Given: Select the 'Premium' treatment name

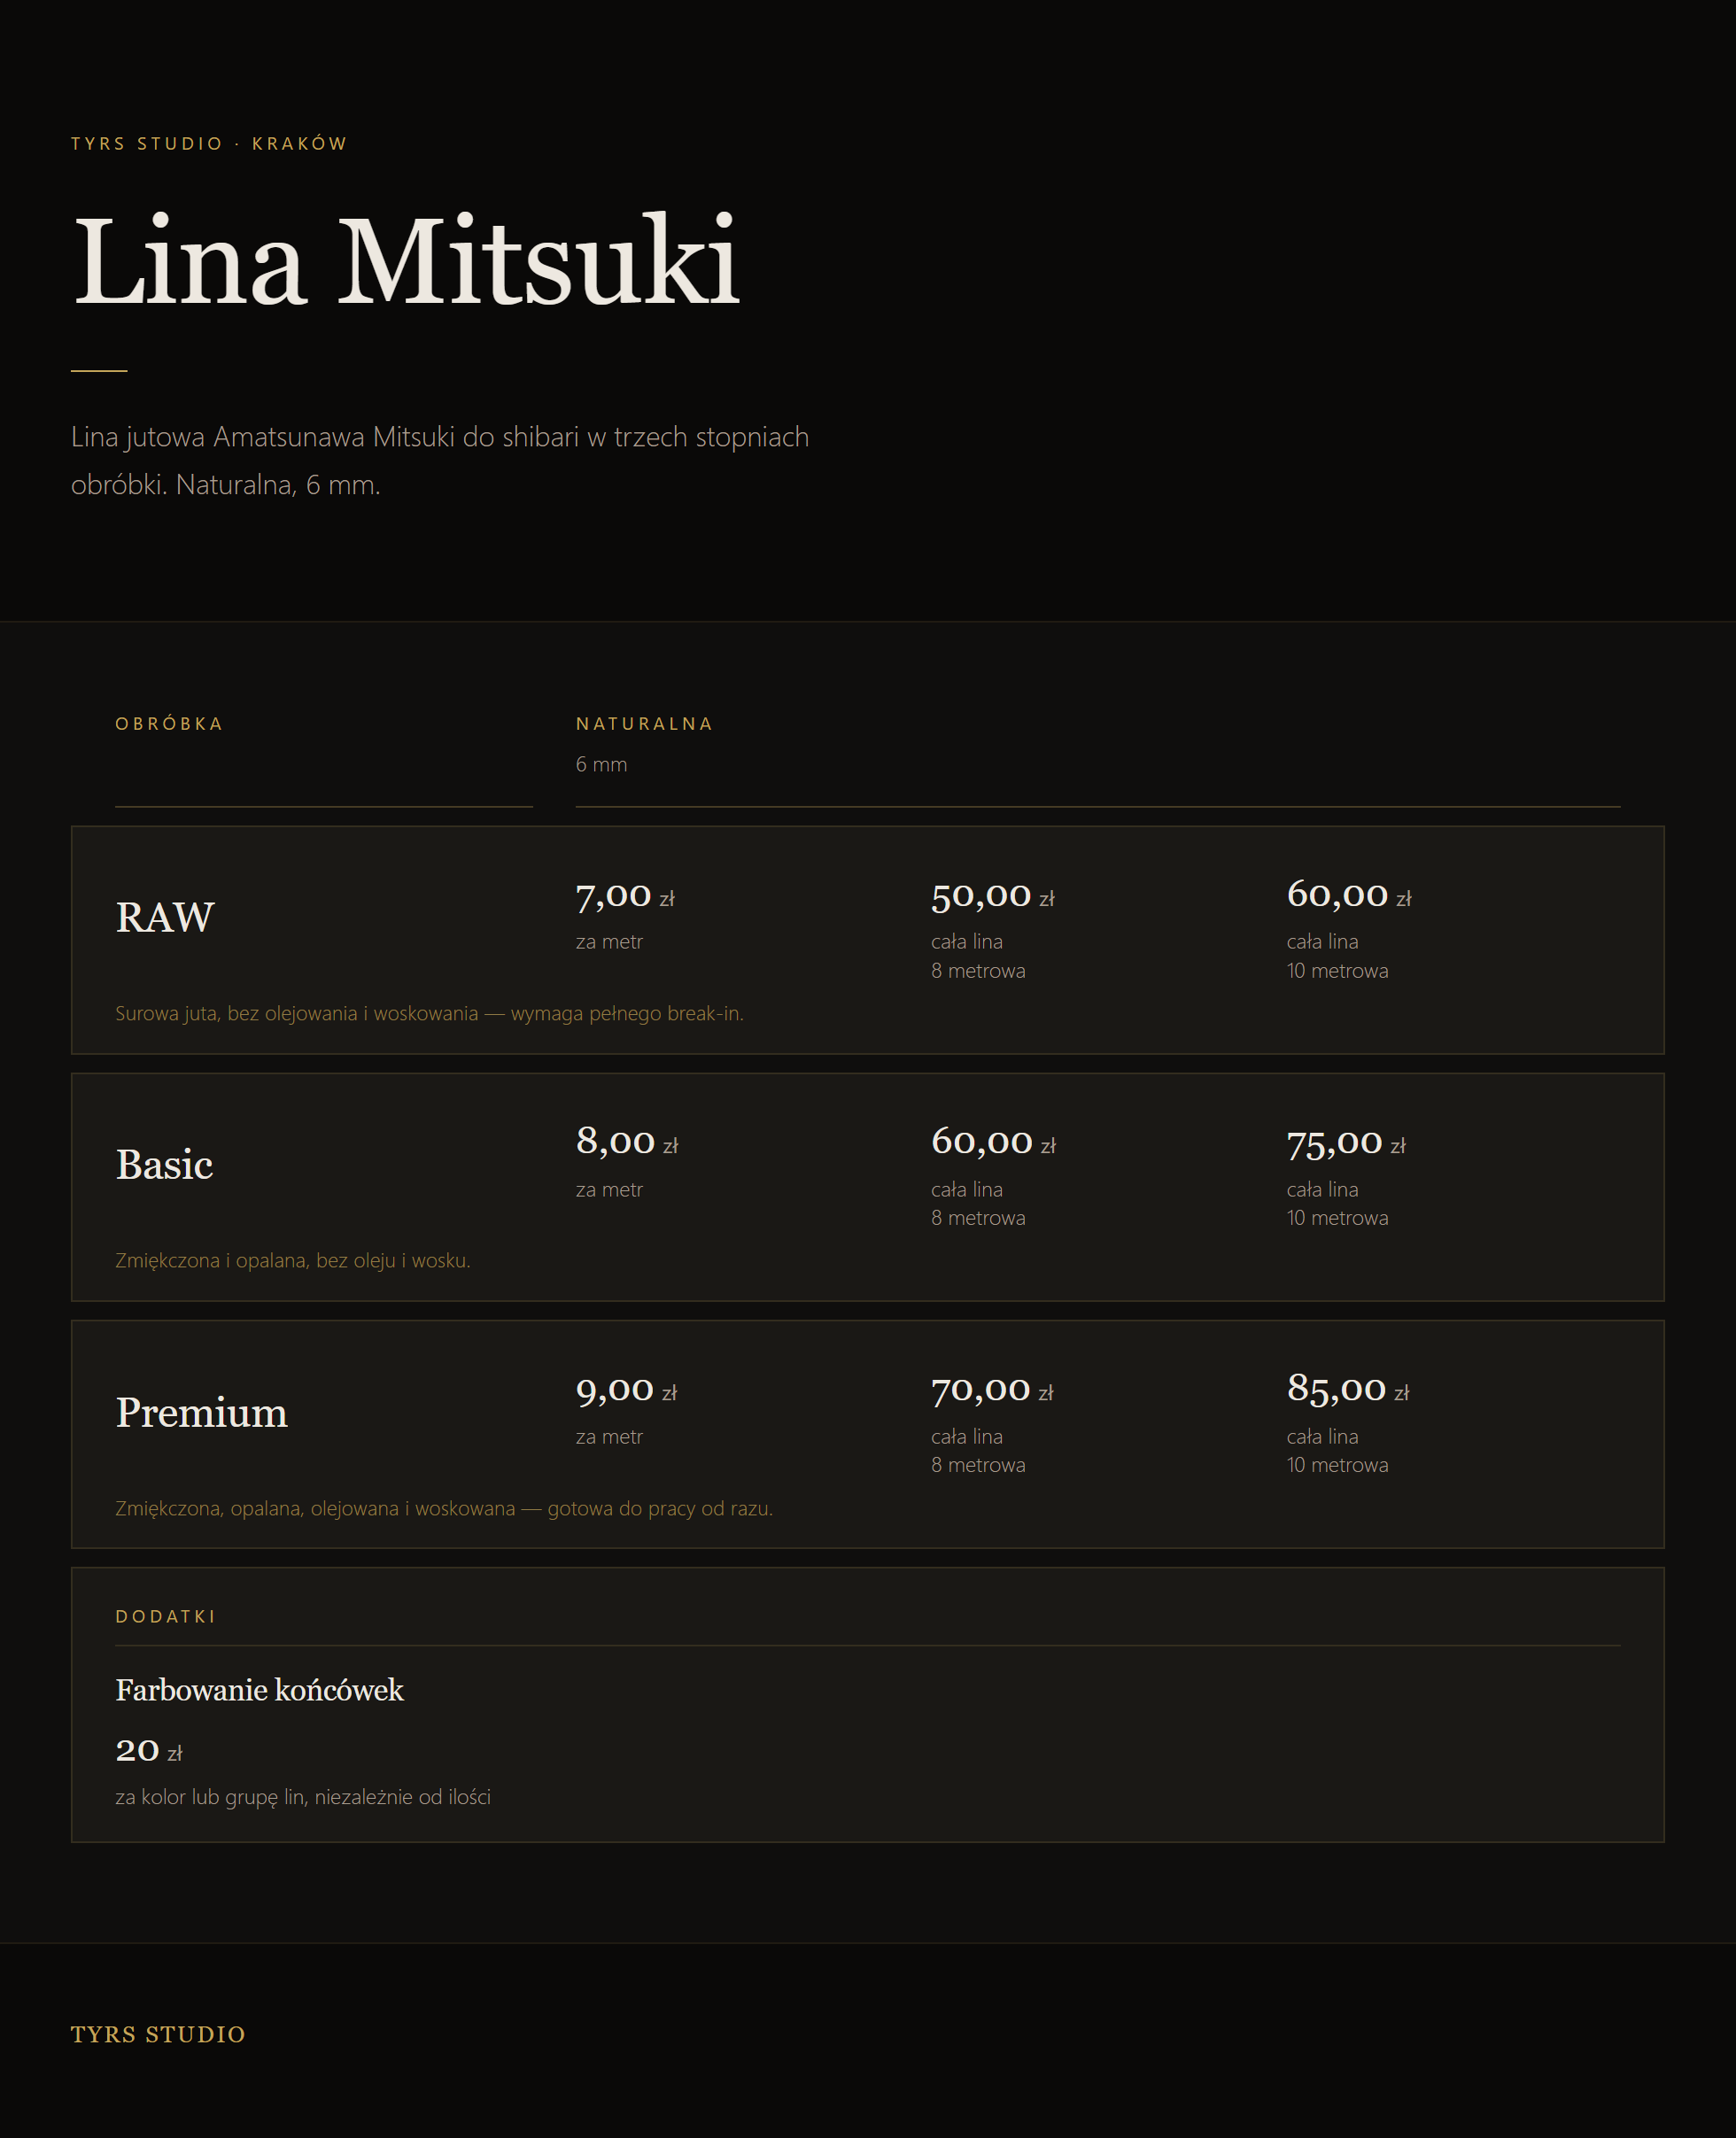Looking at the screenshot, I should [x=202, y=1412].
